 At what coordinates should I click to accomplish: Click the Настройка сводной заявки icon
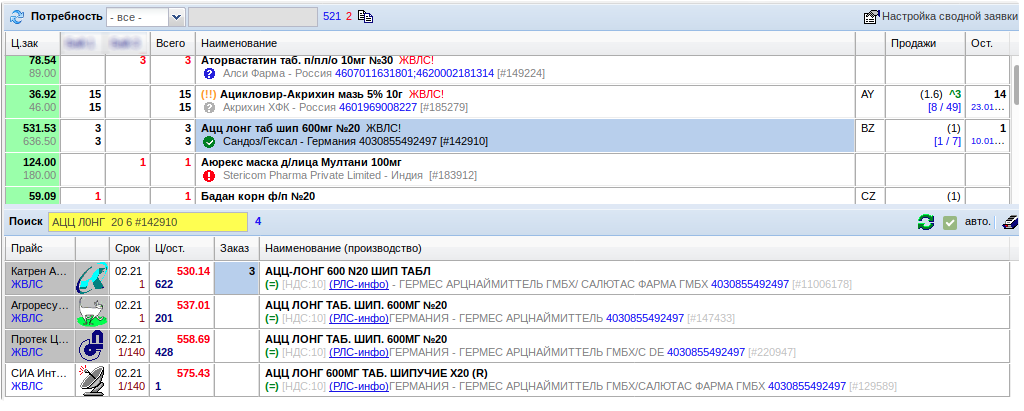tap(872, 17)
